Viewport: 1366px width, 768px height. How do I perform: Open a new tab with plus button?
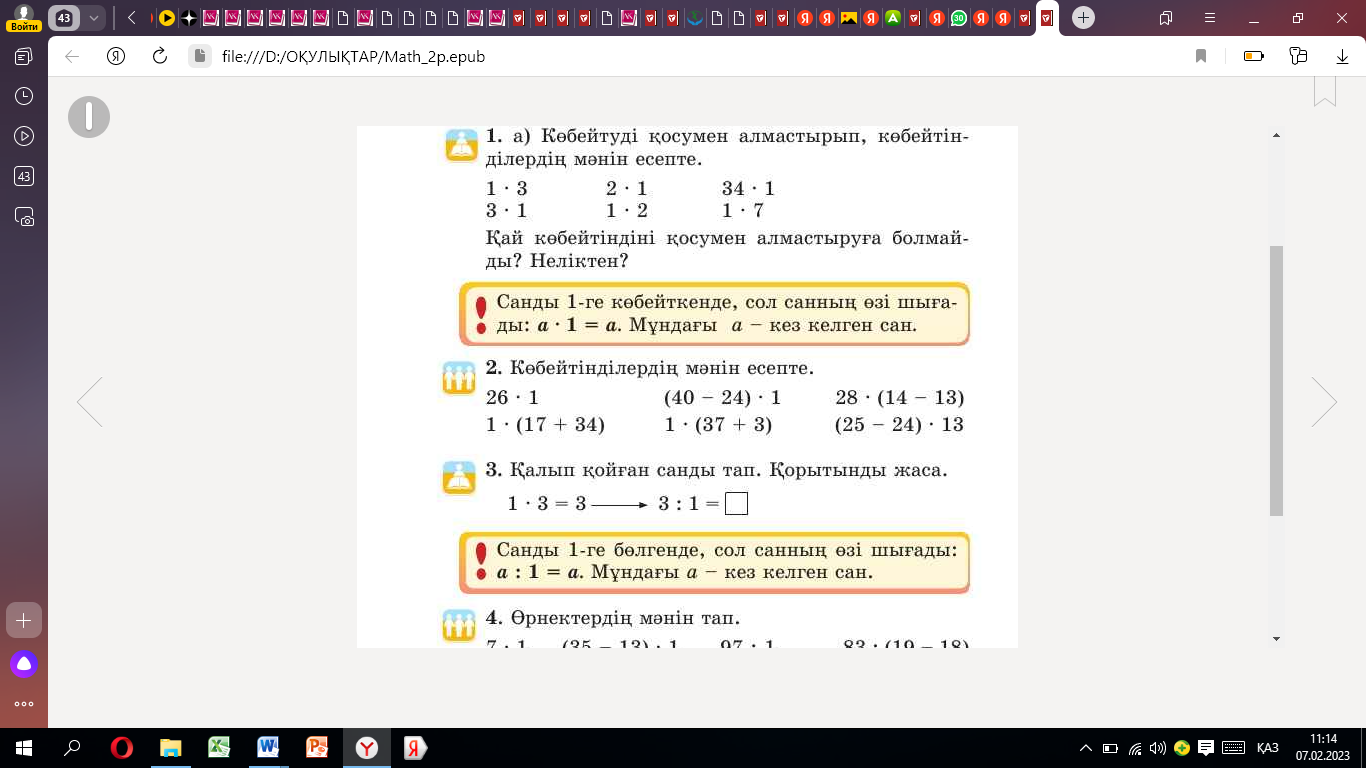1084,18
